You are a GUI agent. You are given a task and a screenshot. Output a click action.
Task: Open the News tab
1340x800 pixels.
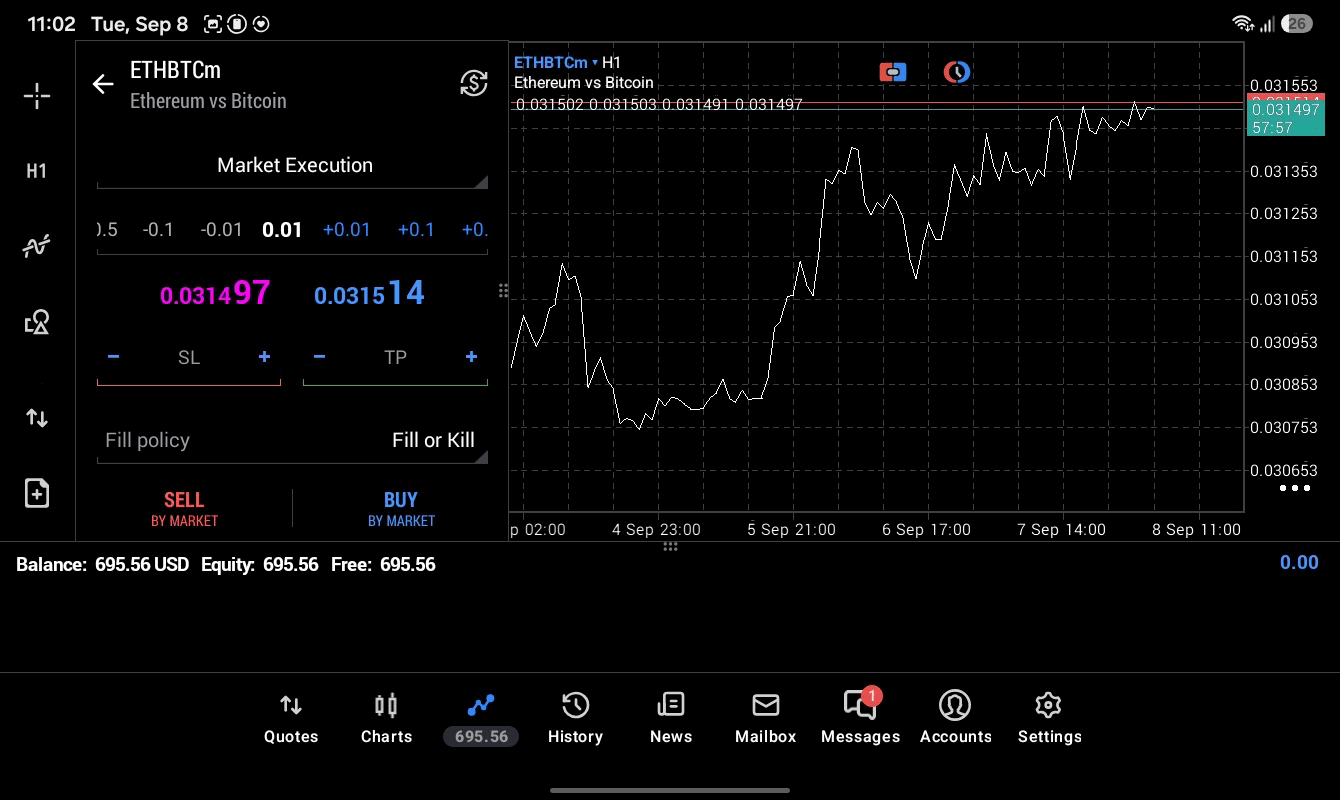pyautogui.click(x=671, y=718)
